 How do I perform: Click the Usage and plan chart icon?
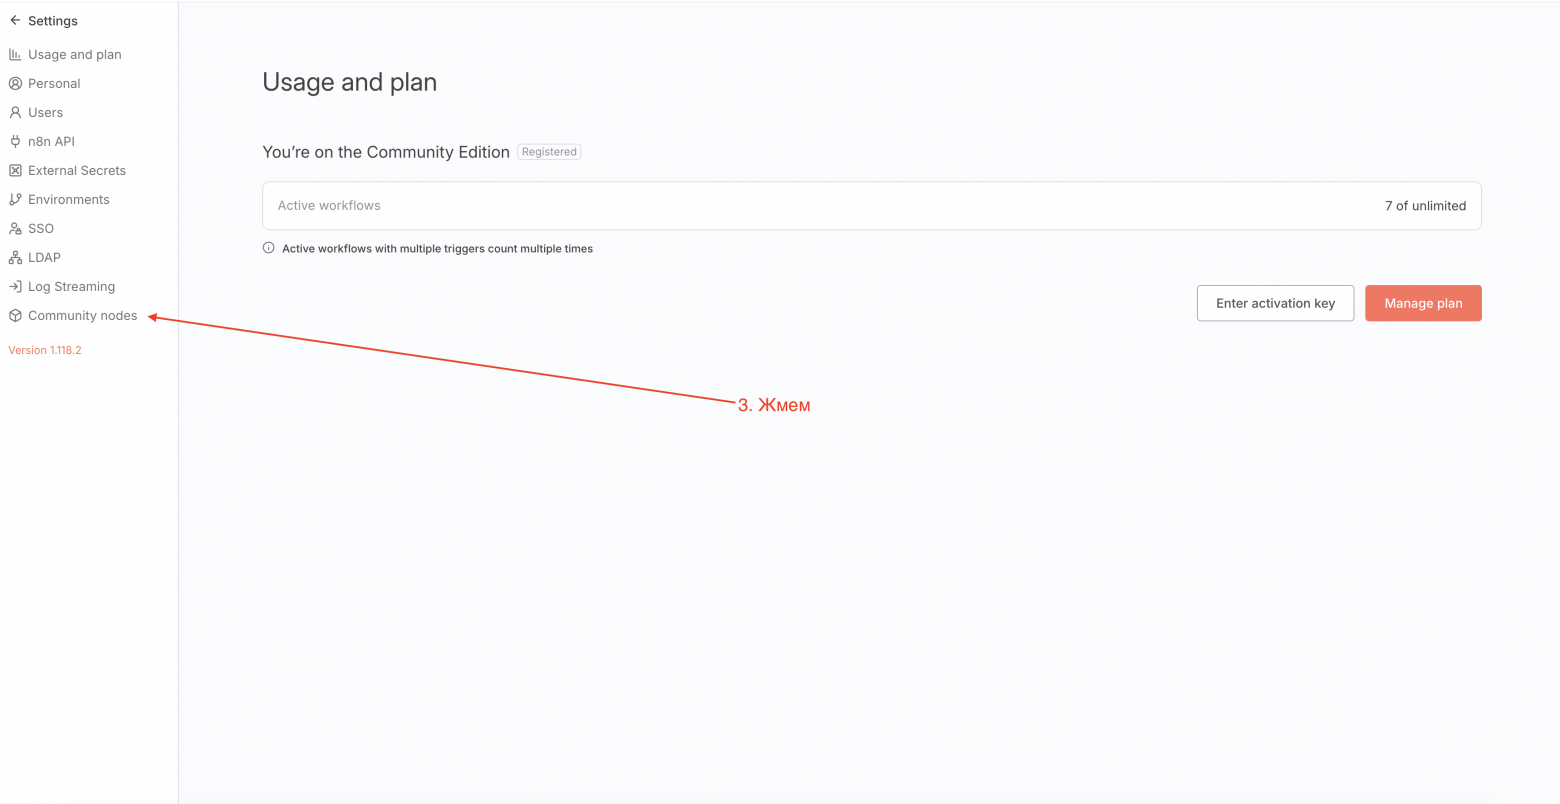(x=15, y=54)
